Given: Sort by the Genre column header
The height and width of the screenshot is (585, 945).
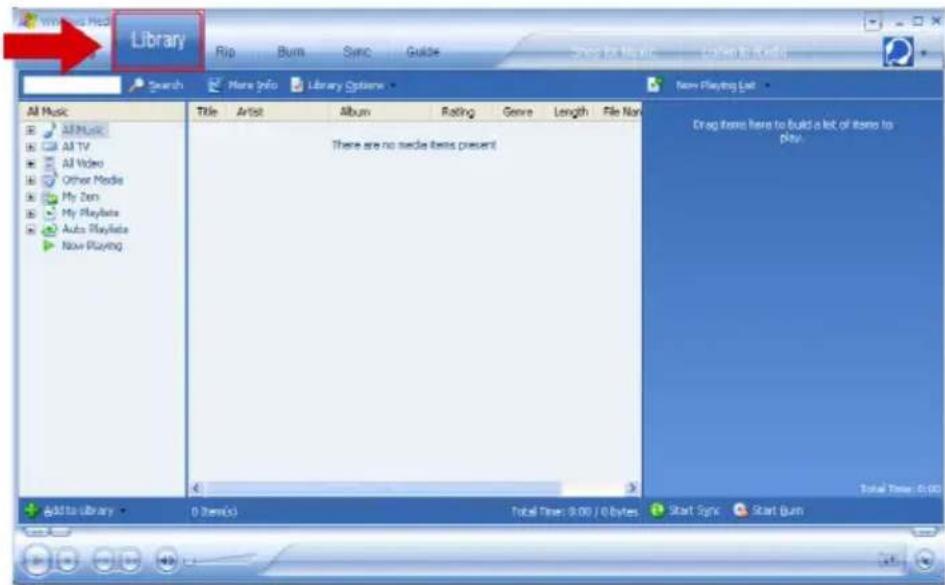Looking at the screenshot, I should (517, 111).
